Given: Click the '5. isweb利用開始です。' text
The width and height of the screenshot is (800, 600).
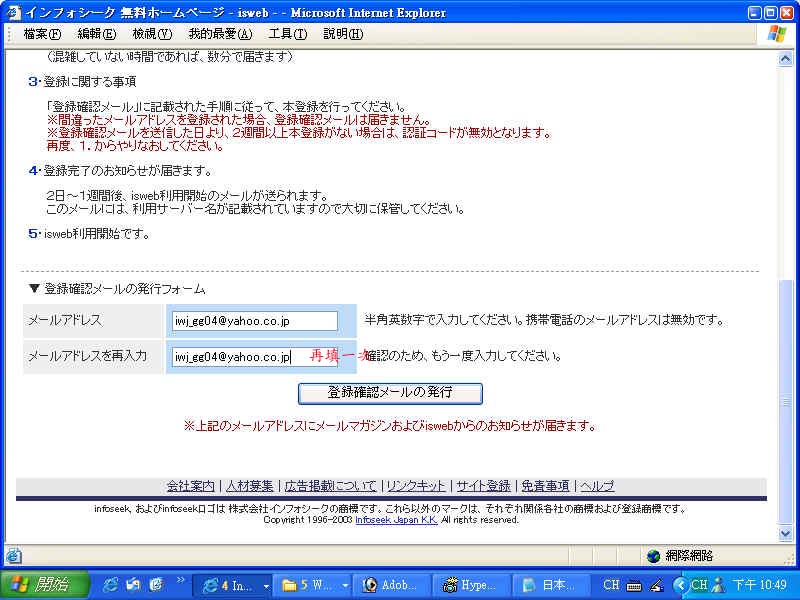Looking at the screenshot, I should coord(89,234).
